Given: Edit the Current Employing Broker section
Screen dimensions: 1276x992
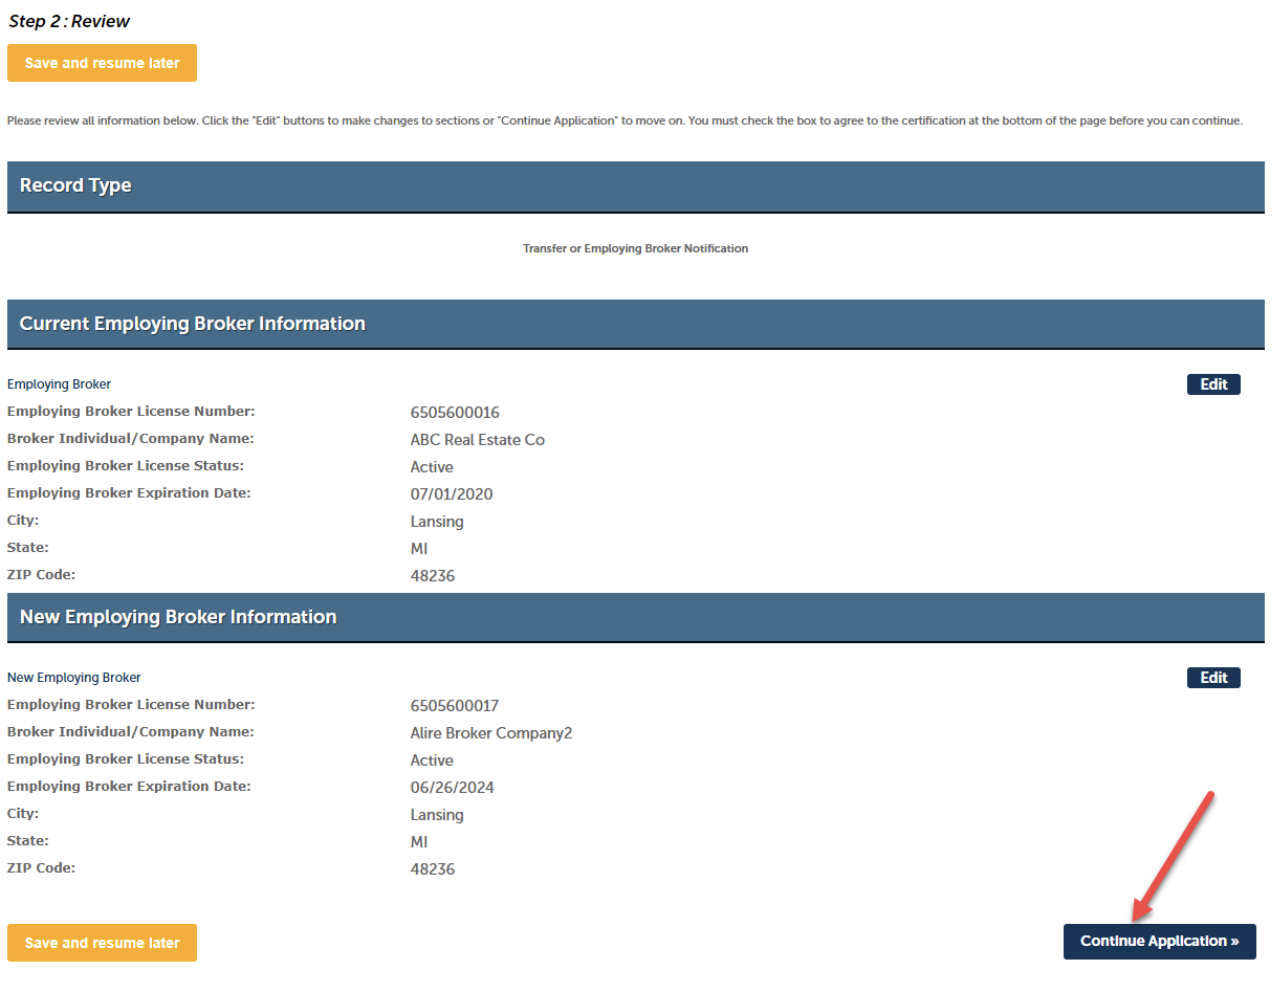Looking at the screenshot, I should pos(1213,385).
